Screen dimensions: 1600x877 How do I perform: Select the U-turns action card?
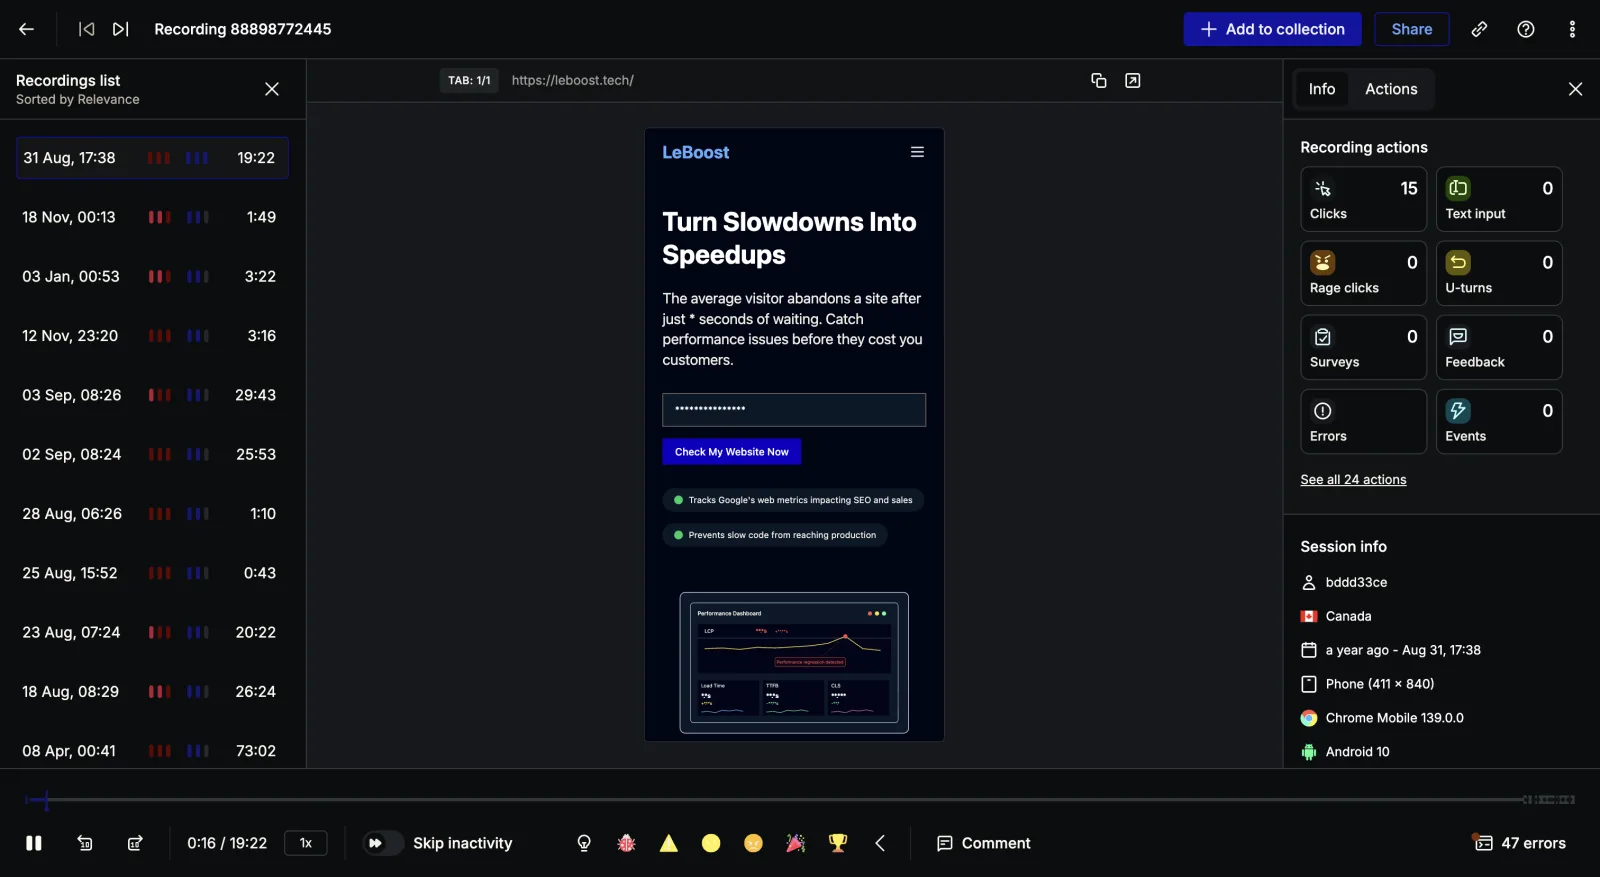click(x=1498, y=273)
